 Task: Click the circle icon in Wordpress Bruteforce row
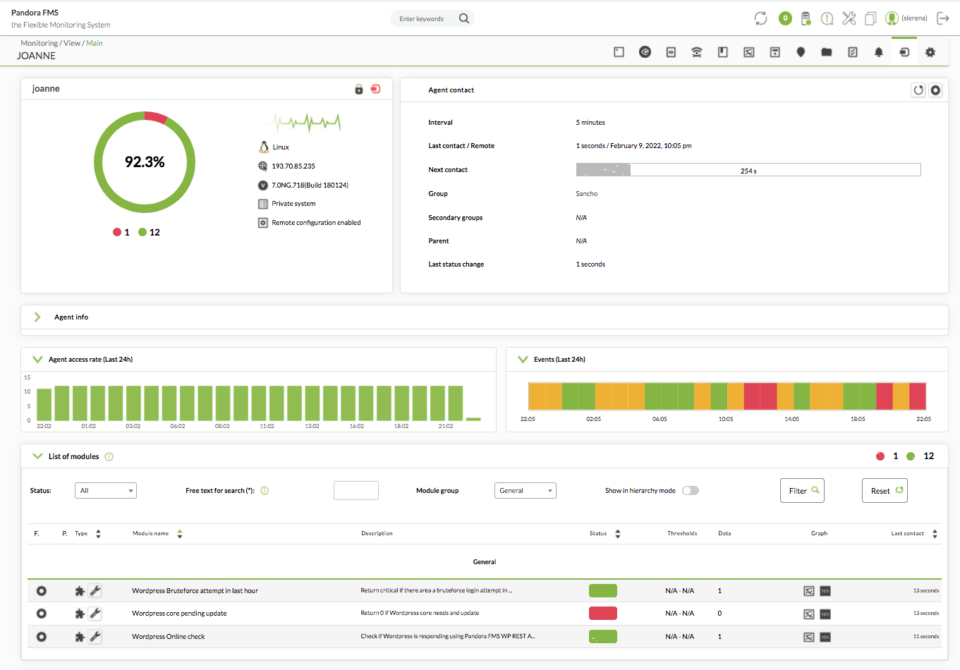pyautogui.click(x=41, y=591)
